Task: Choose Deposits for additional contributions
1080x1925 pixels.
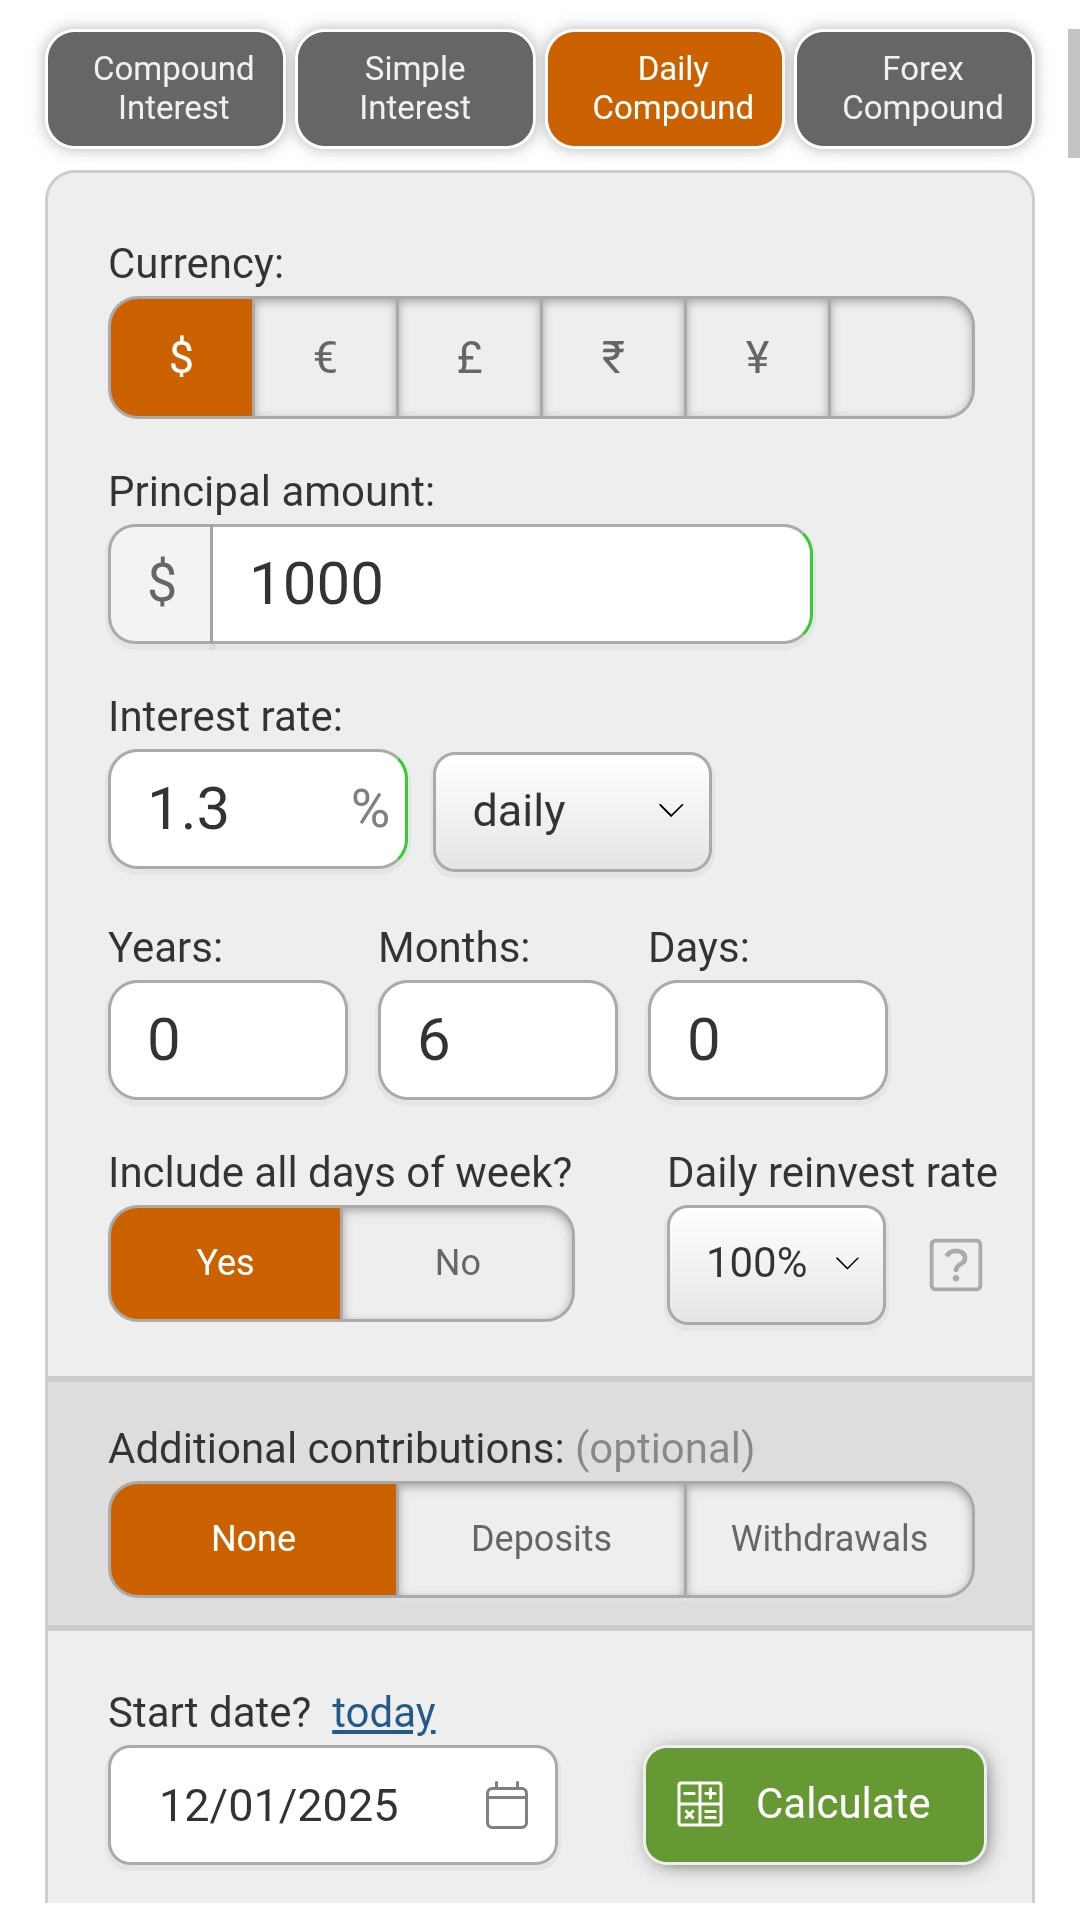Action: point(541,1539)
